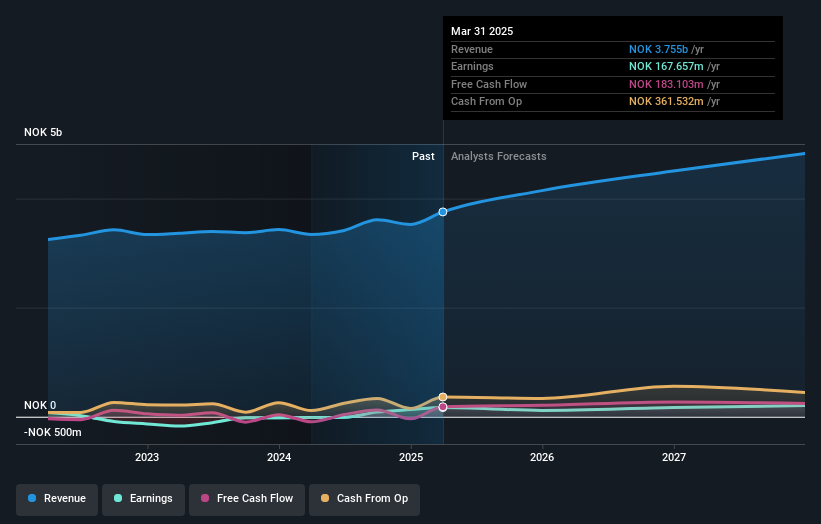Screen dimensions: 821x524
Task: Click the NOK 183.103m free cash flow value
Action: click(x=666, y=84)
